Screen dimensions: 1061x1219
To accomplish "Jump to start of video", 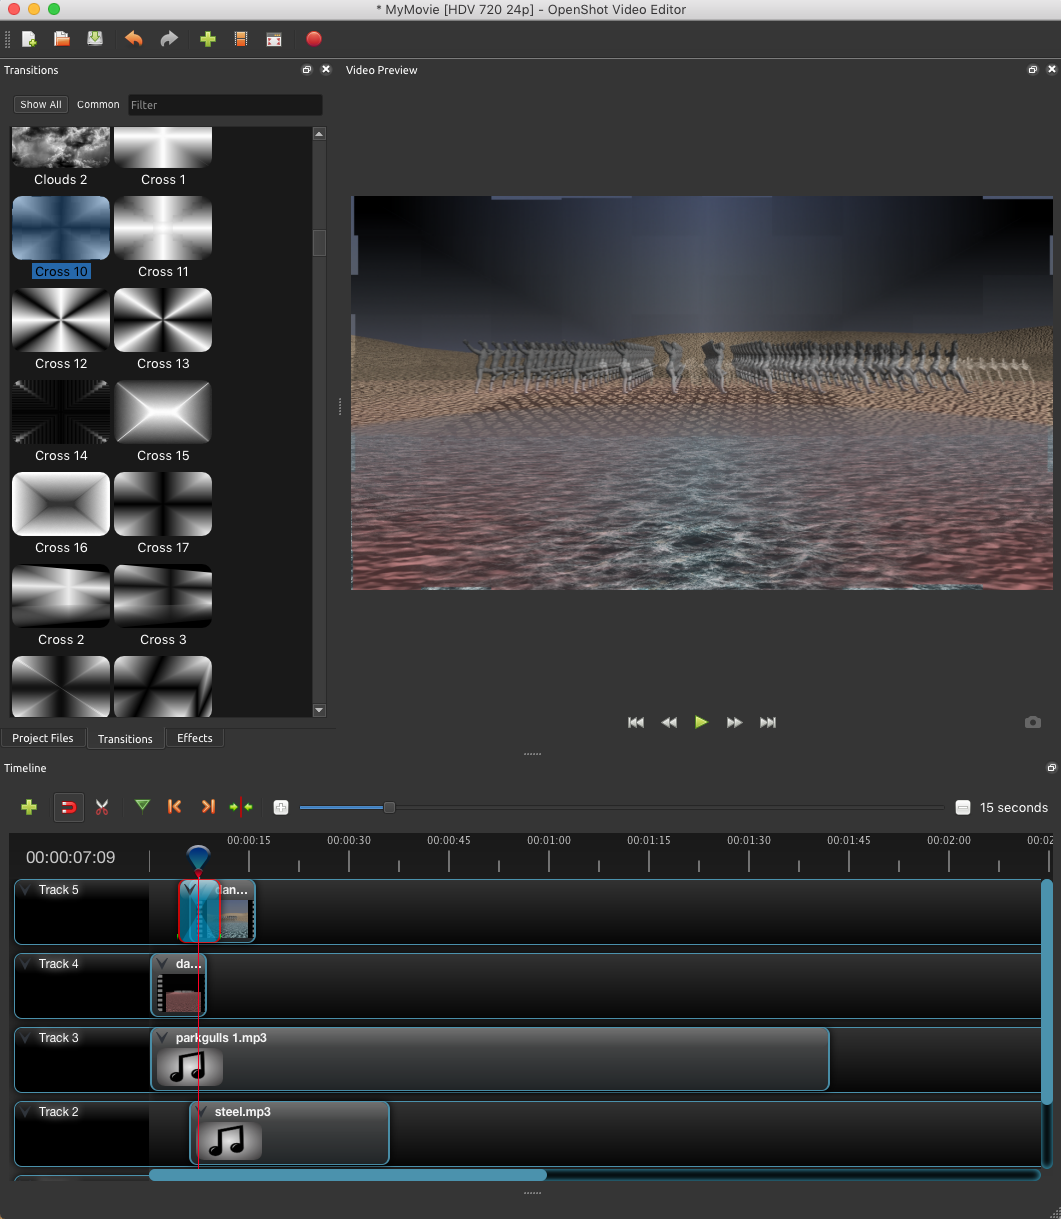I will click(x=636, y=722).
